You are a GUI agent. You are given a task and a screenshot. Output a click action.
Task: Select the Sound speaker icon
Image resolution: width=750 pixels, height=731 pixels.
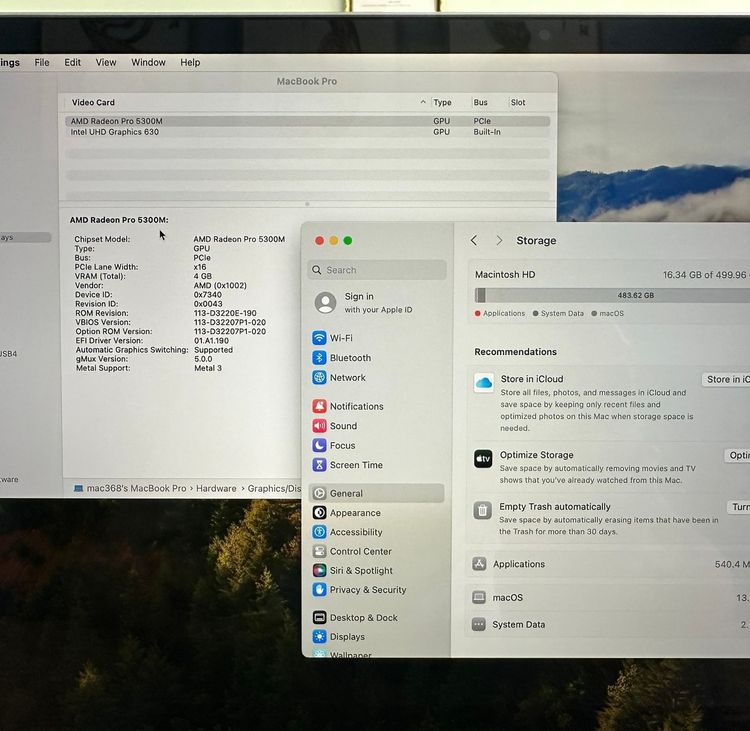click(x=319, y=426)
